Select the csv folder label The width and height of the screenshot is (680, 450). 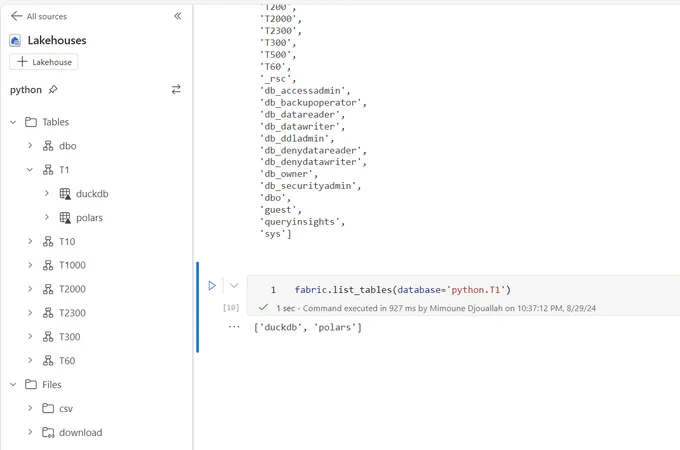(66, 408)
